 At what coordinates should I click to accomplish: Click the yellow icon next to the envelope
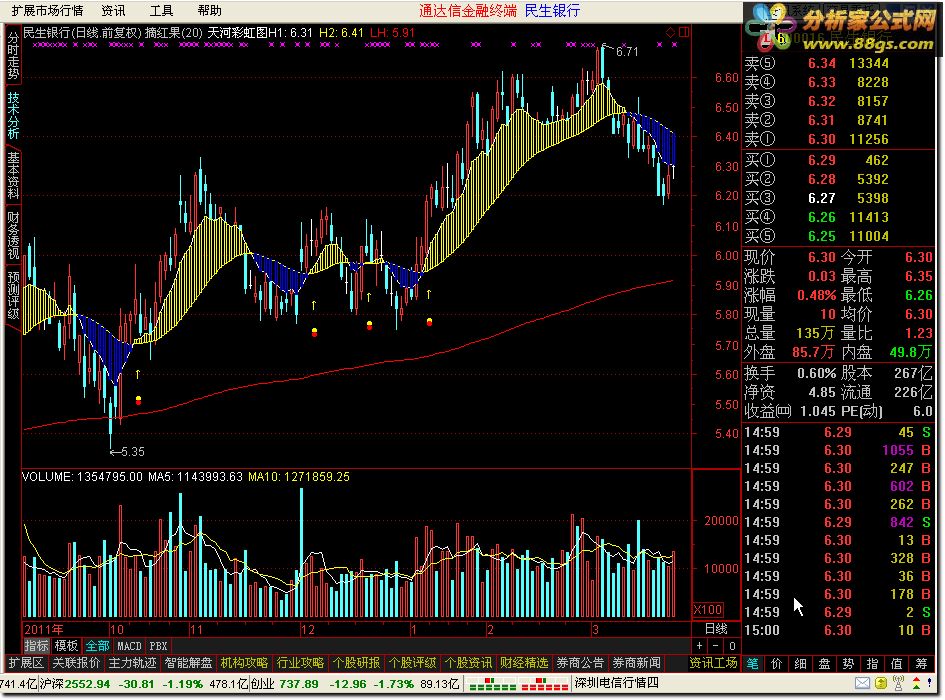tap(881, 683)
